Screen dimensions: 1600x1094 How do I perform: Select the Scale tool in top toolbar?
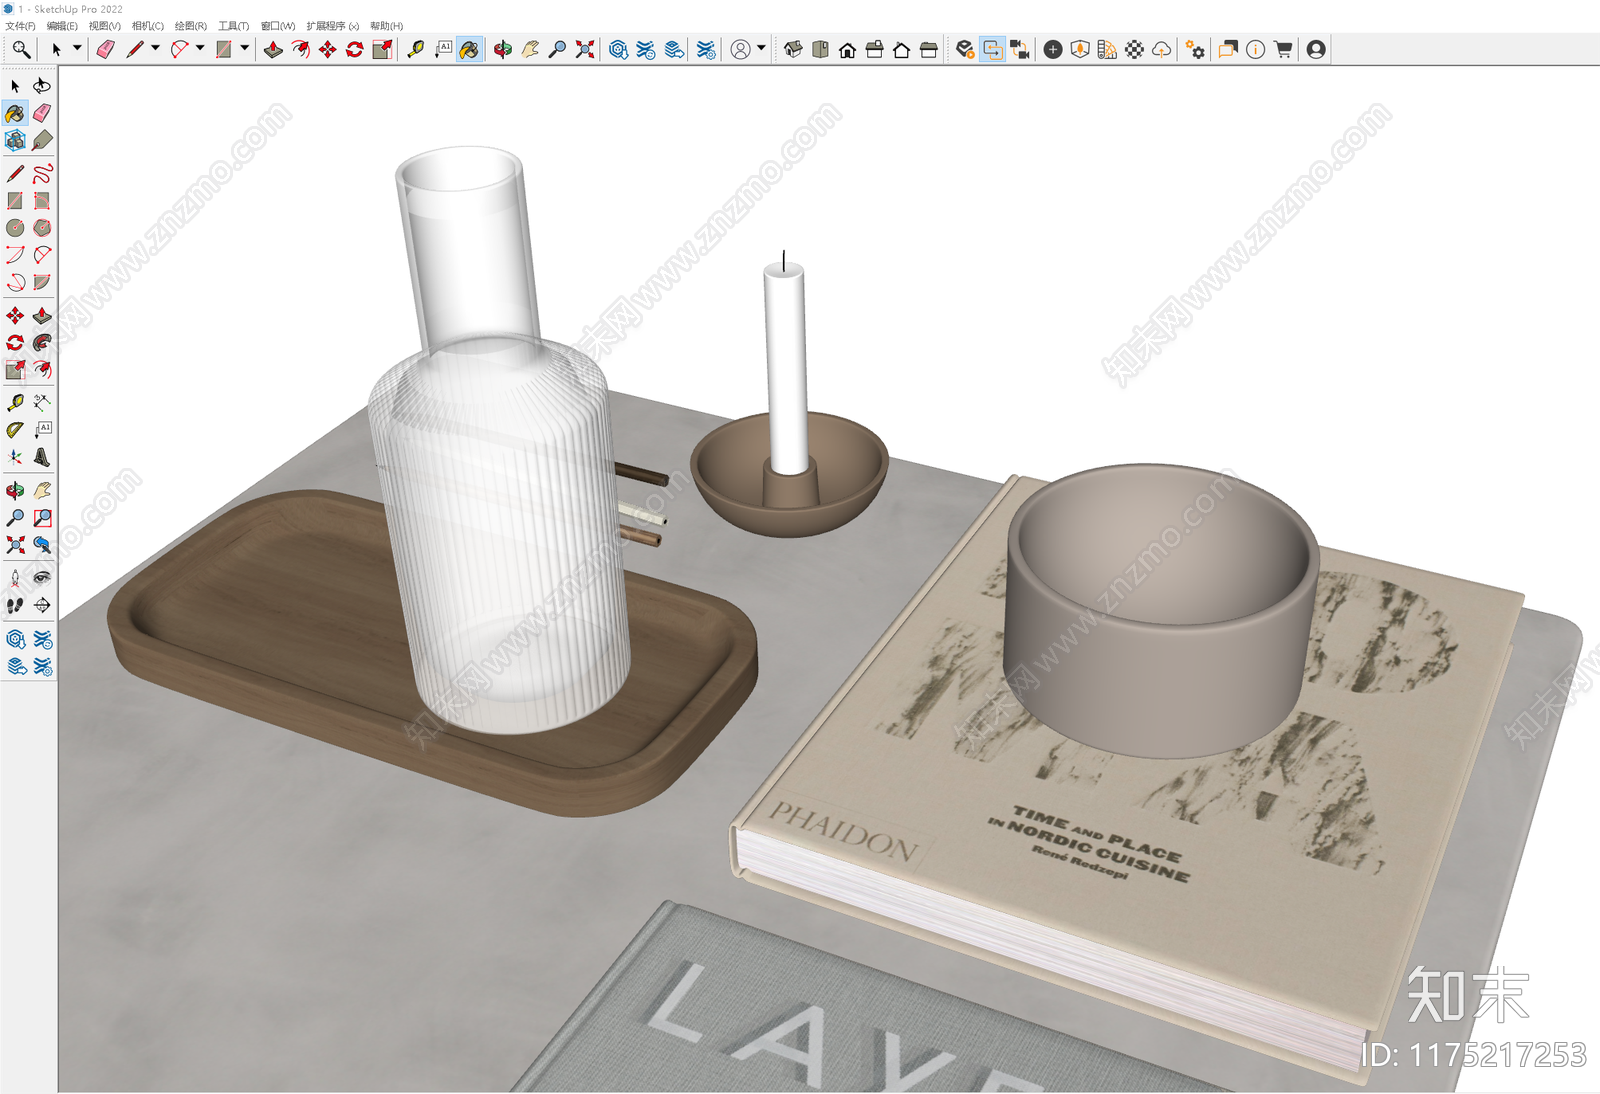pyautogui.click(x=381, y=49)
